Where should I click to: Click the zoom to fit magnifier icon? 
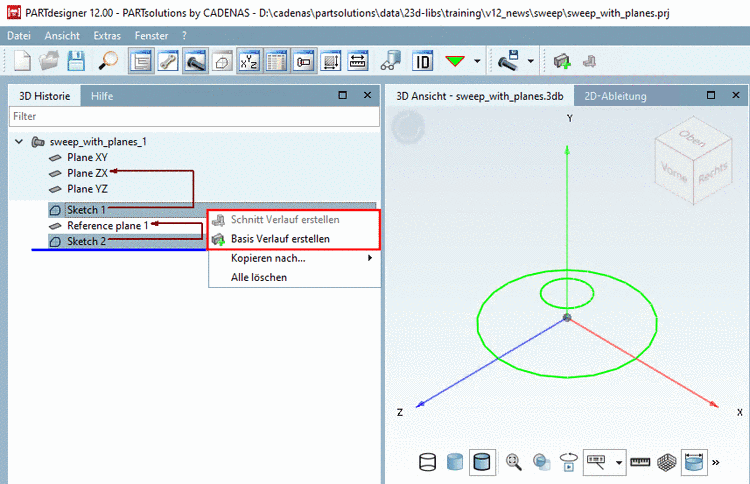coord(513,462)
